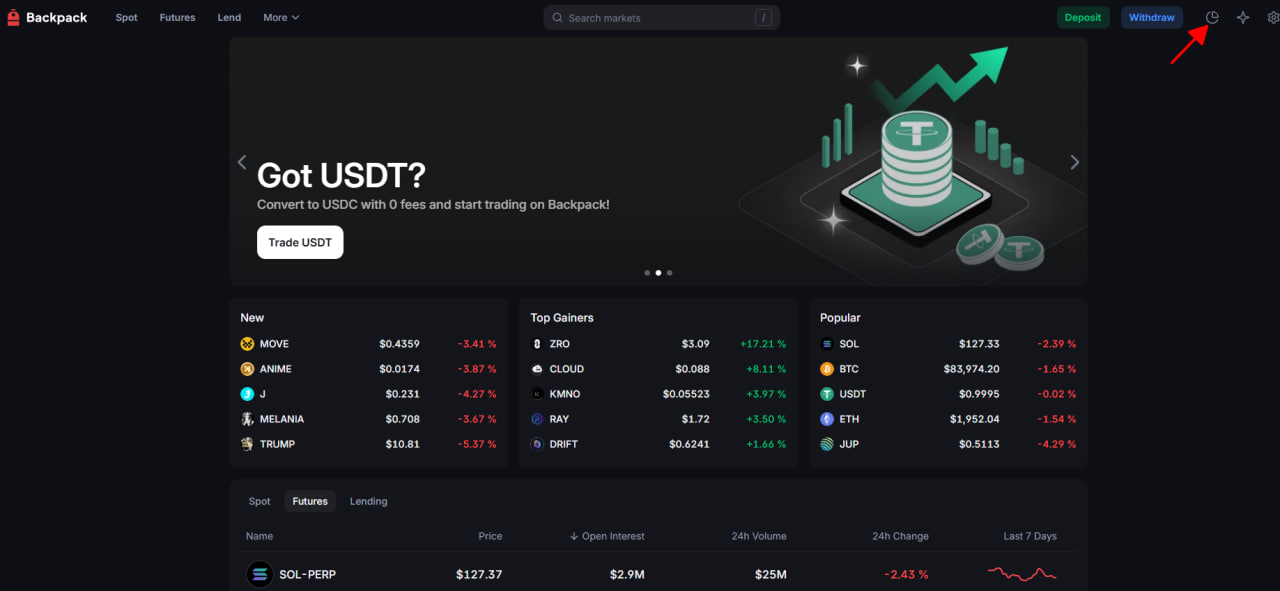Screen dimensions: 1280x591
Task: Click the CLOUD token icon
Action: coord(537,369)
